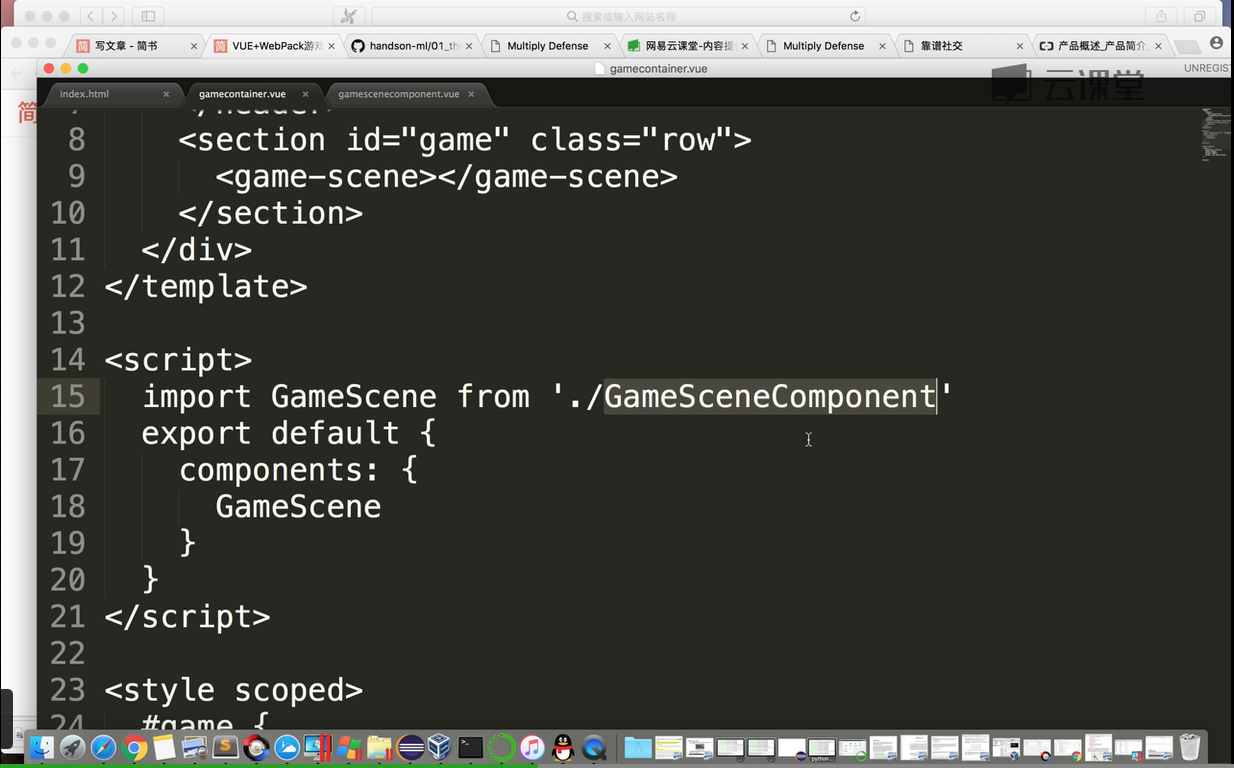Click the minimap in the Sublime editor

pos(1214,133)
